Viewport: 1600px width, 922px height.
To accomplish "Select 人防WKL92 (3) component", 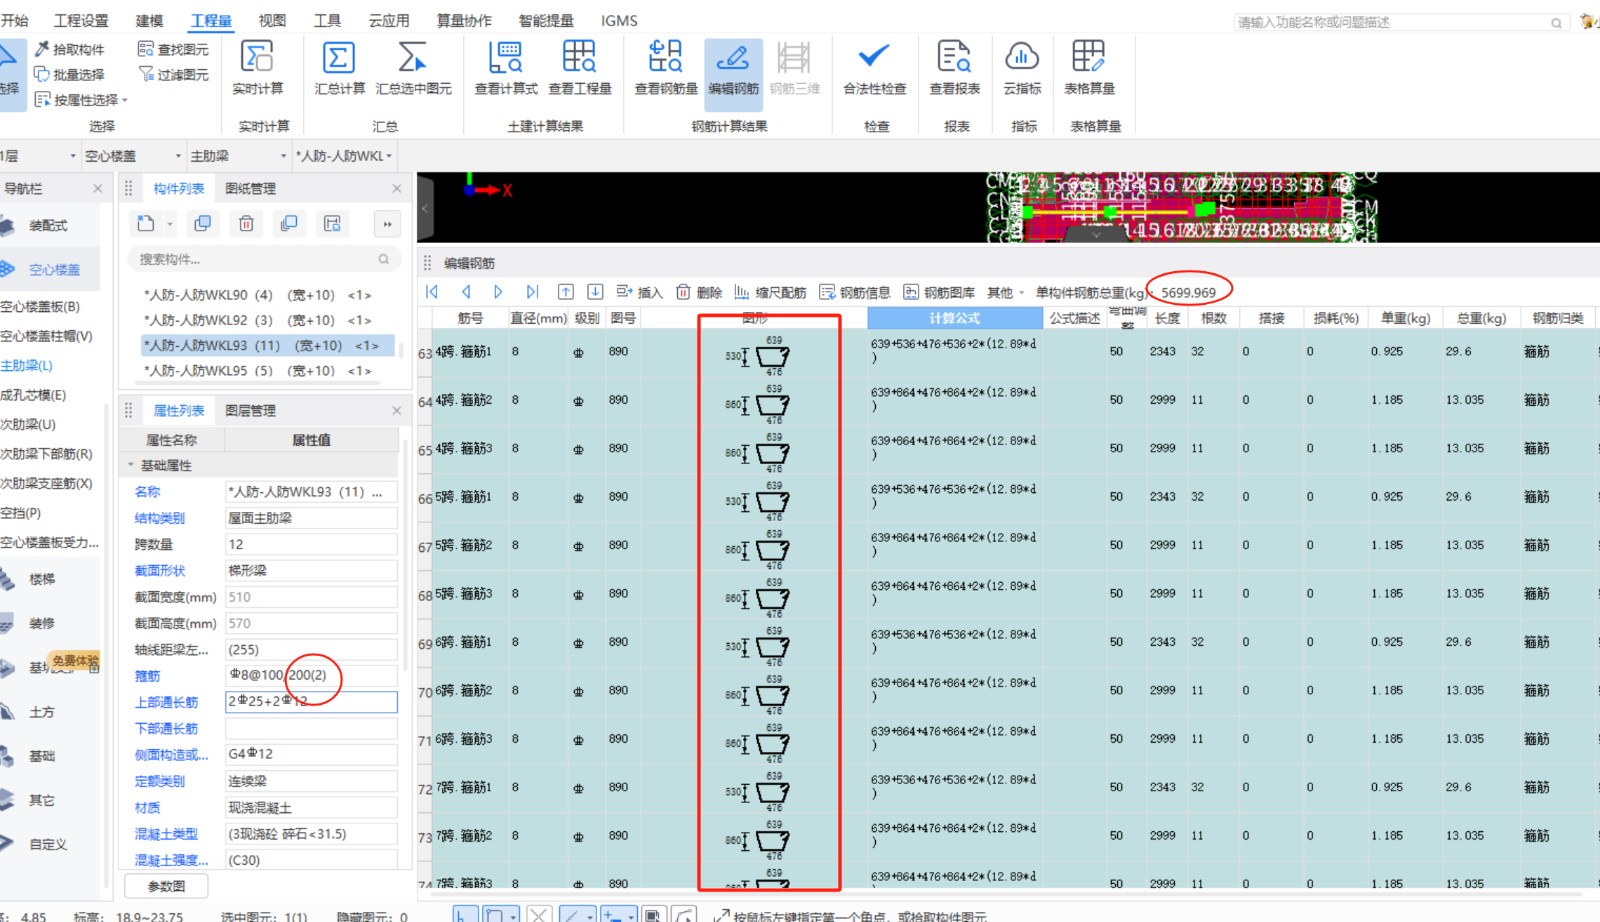I will [x=258, y=320].
